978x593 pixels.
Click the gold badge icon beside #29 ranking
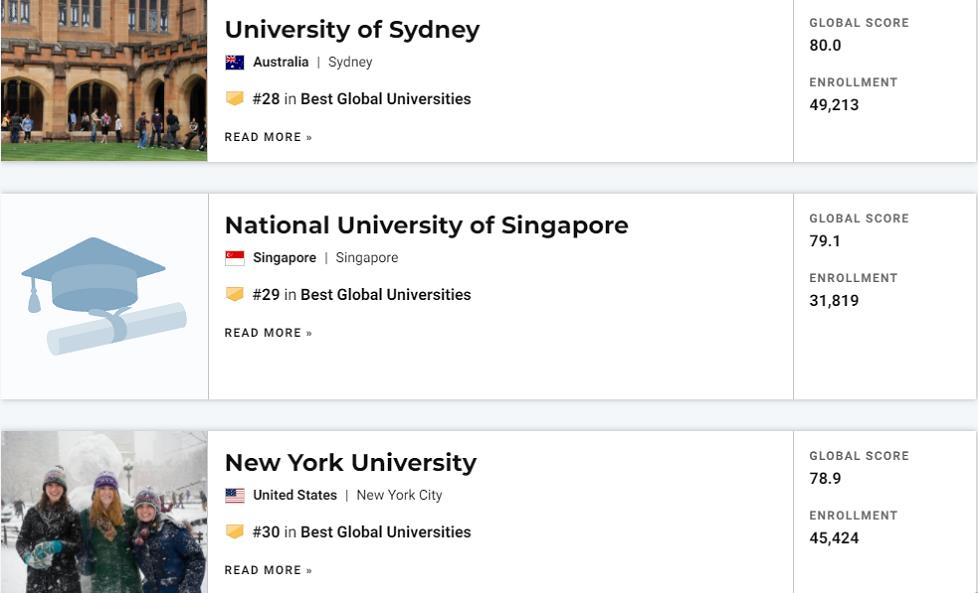[235, 294]
